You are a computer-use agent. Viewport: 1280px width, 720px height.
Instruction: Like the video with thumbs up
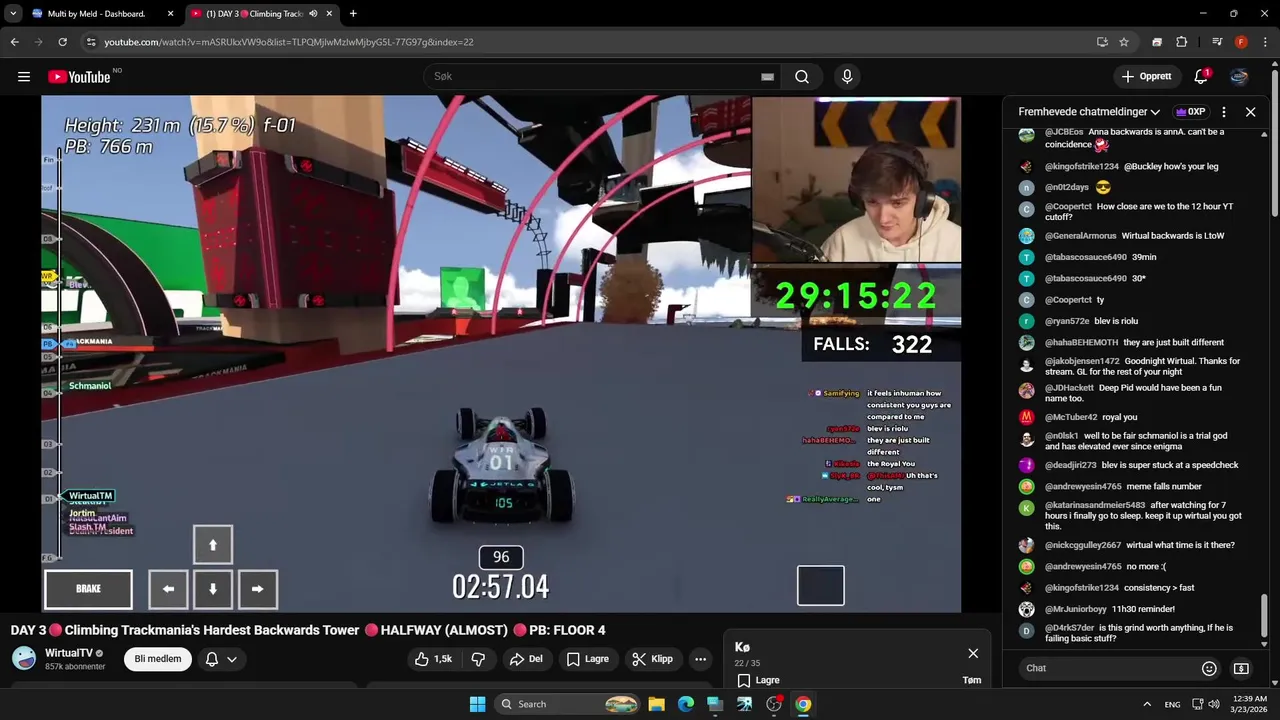click(433, 659)
